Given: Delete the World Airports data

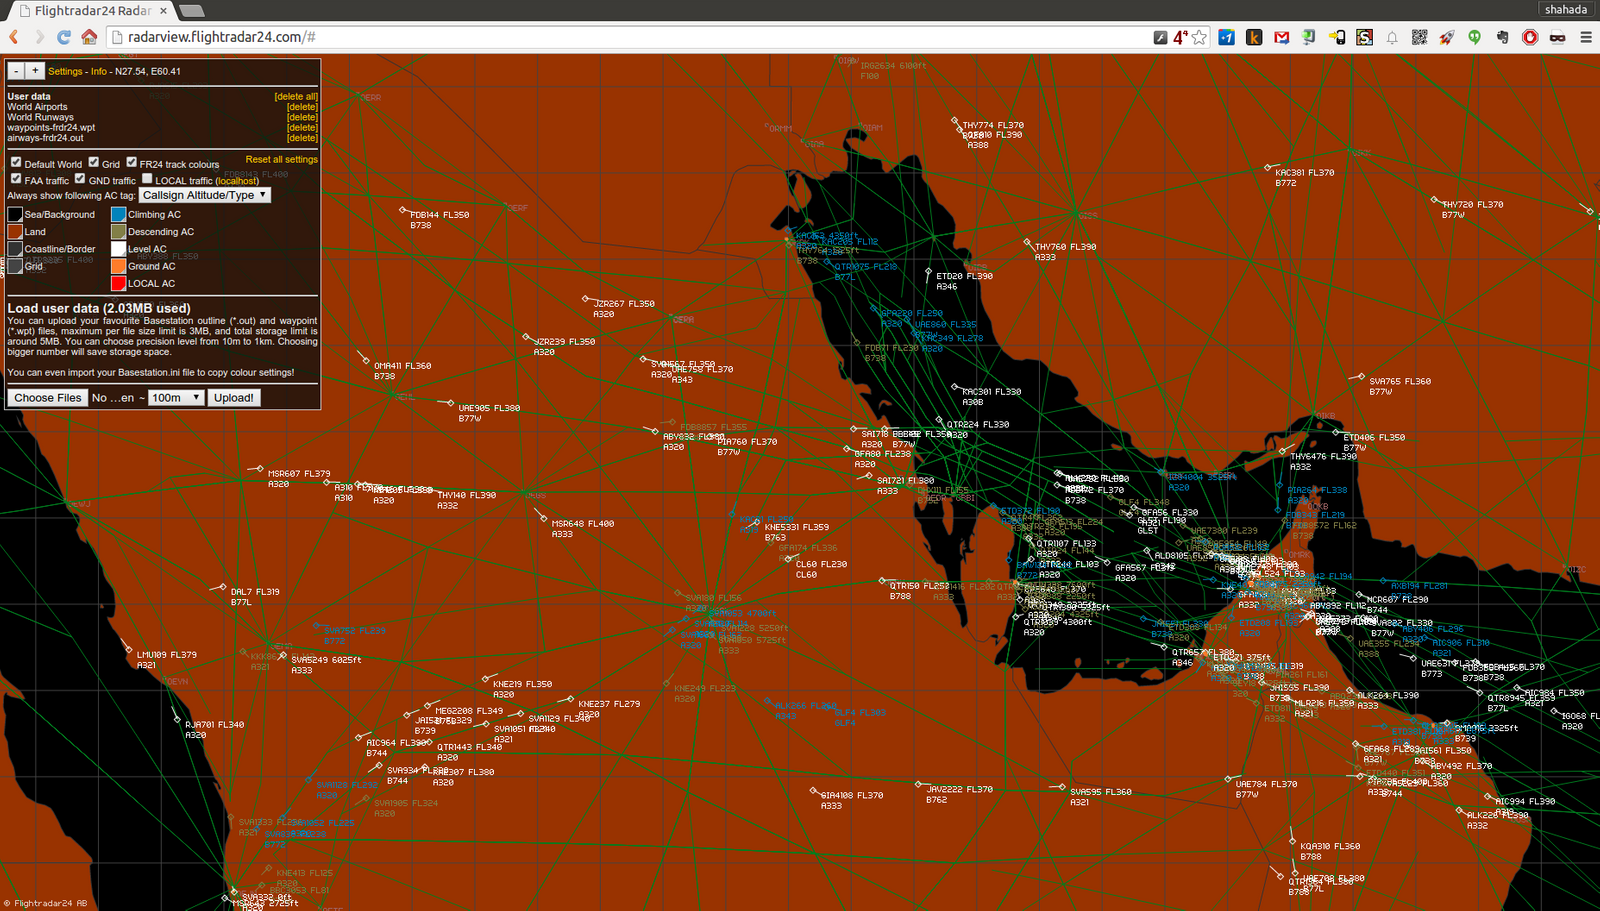Looking at the screenshot, I should pyautogui.click(x=302, y=107).
